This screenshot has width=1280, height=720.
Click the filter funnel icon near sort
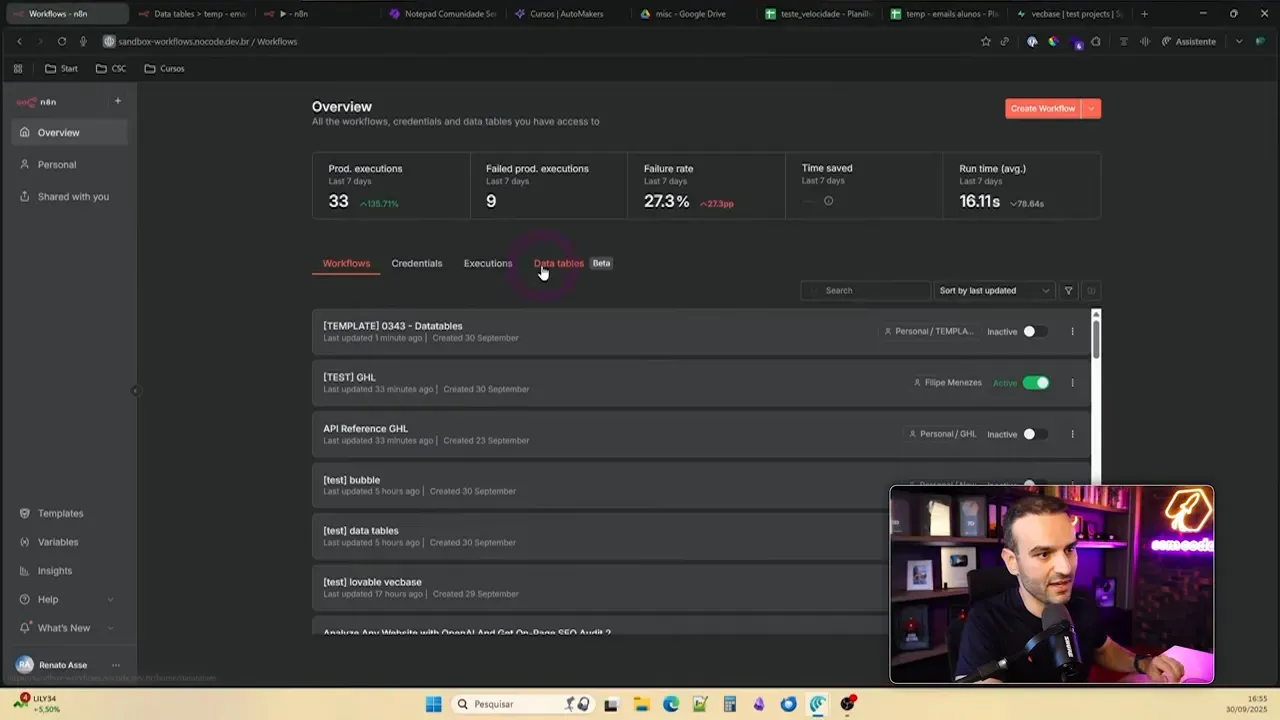[1067, 290]
